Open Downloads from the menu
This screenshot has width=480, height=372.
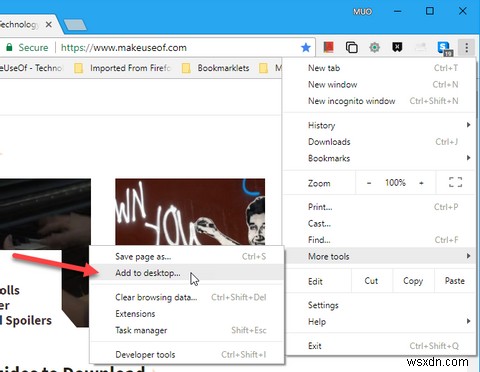[379, 142]
